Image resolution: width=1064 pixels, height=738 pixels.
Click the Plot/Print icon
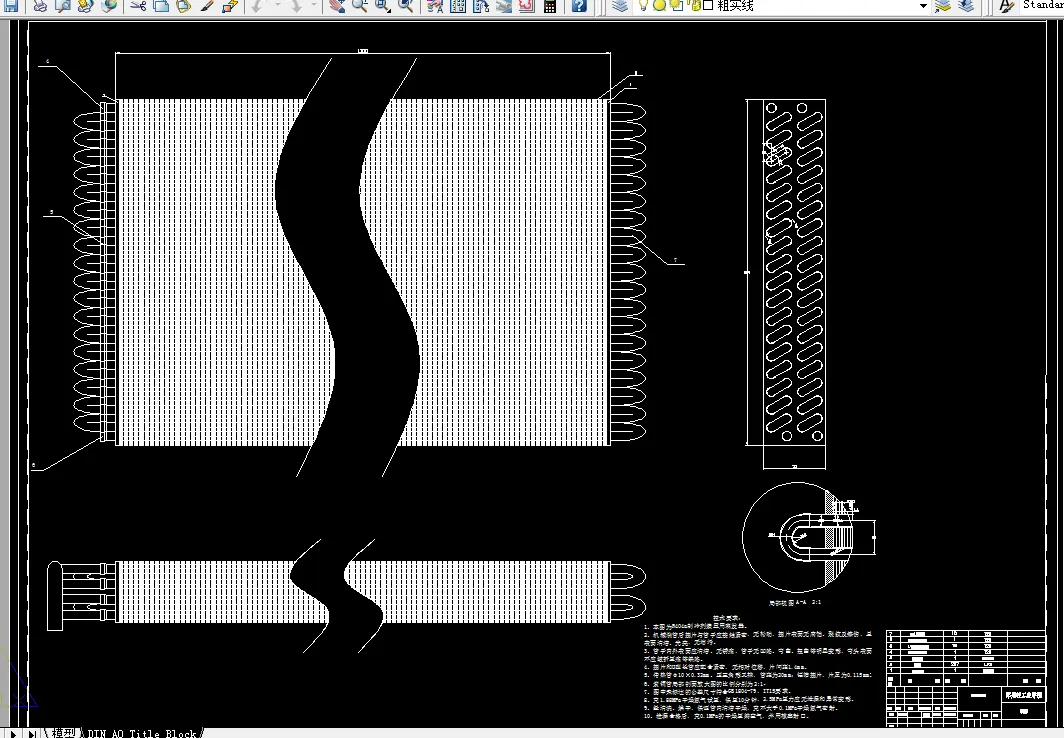[40, 5]
